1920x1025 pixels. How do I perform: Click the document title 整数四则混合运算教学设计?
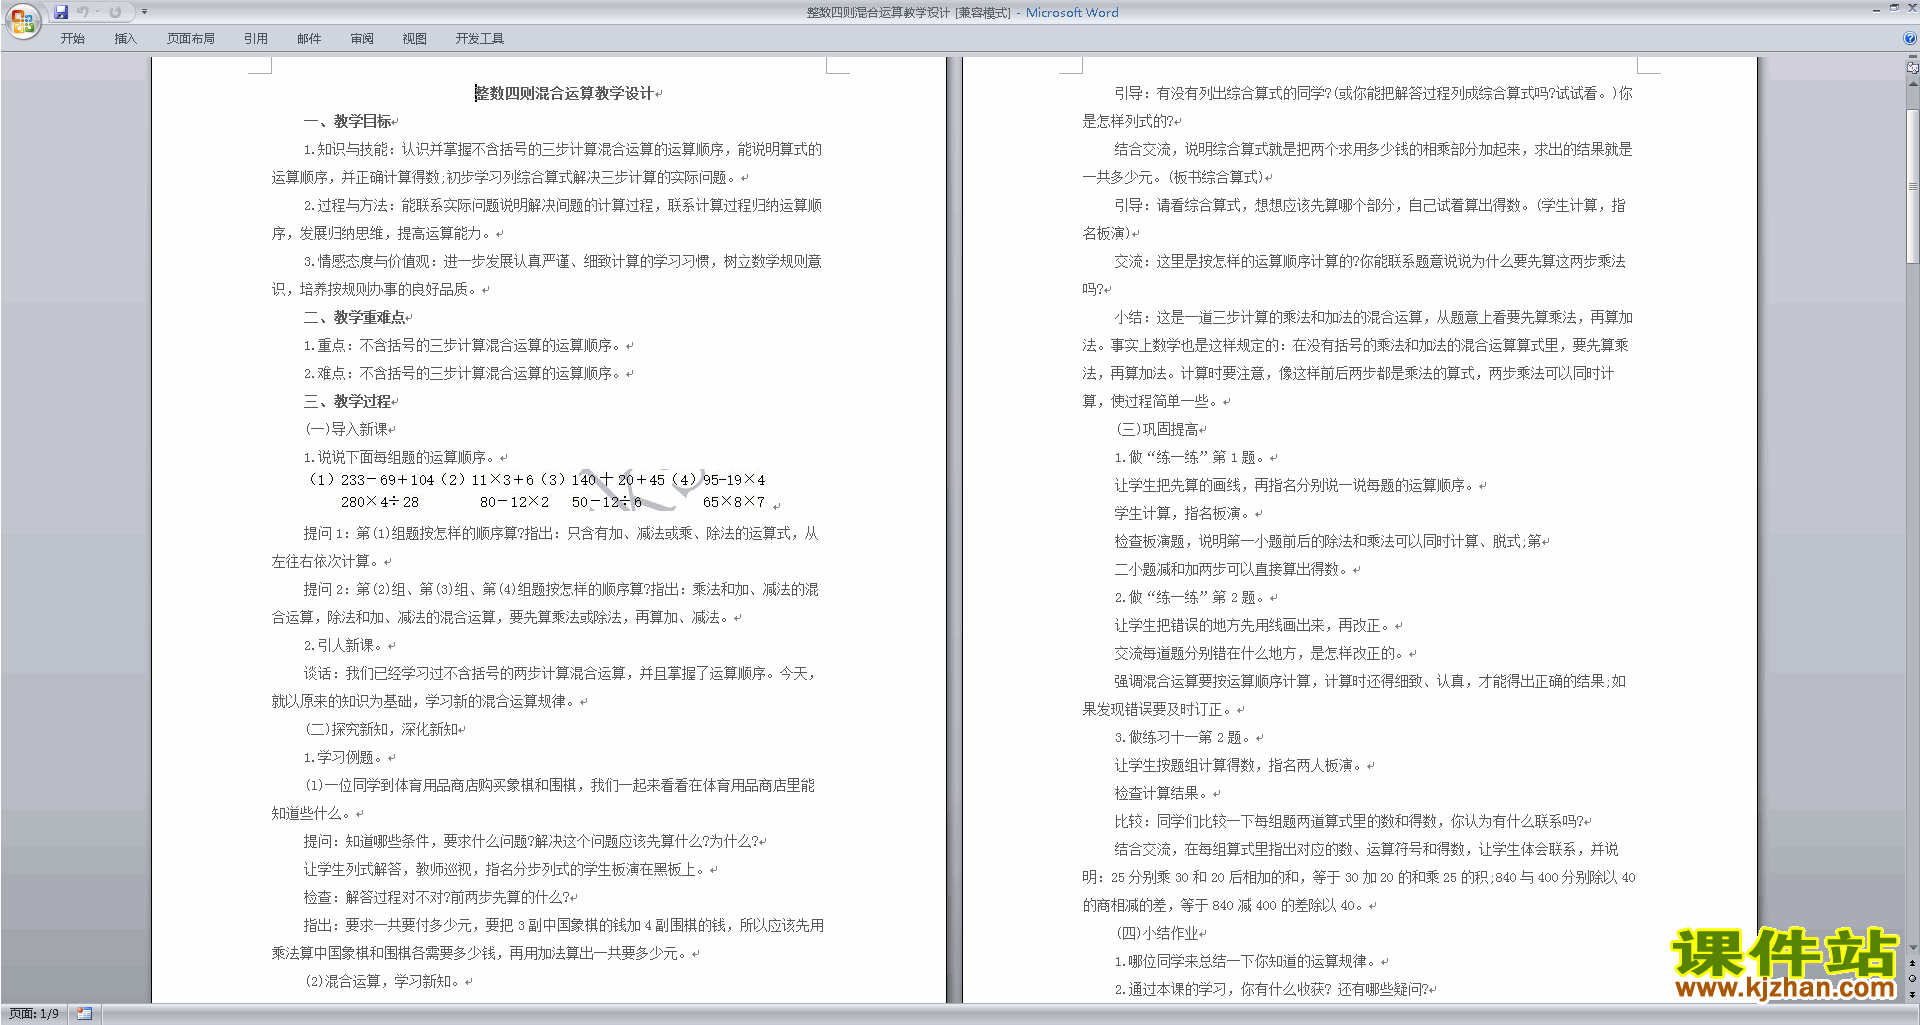click(x=564, y=93)
